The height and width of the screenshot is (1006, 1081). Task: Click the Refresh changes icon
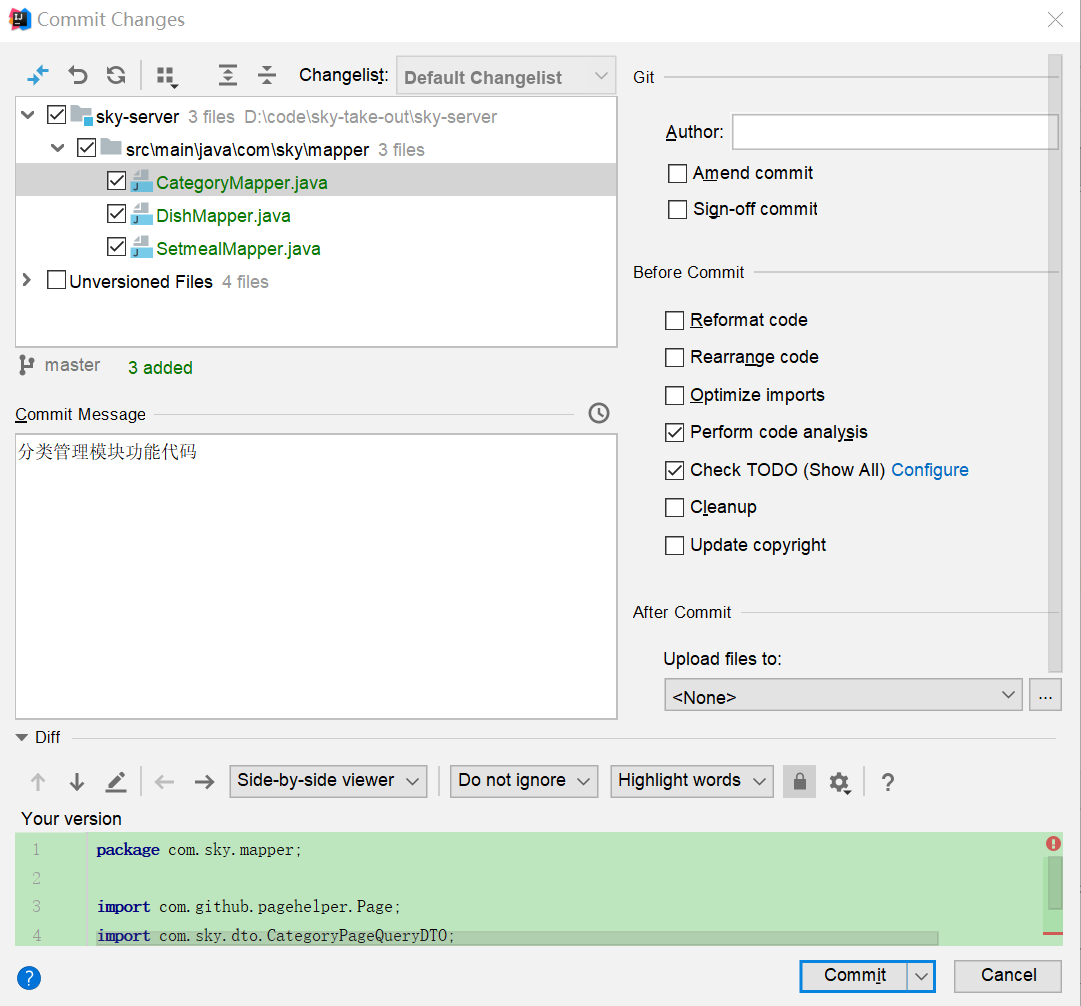[x=116, y=75]
